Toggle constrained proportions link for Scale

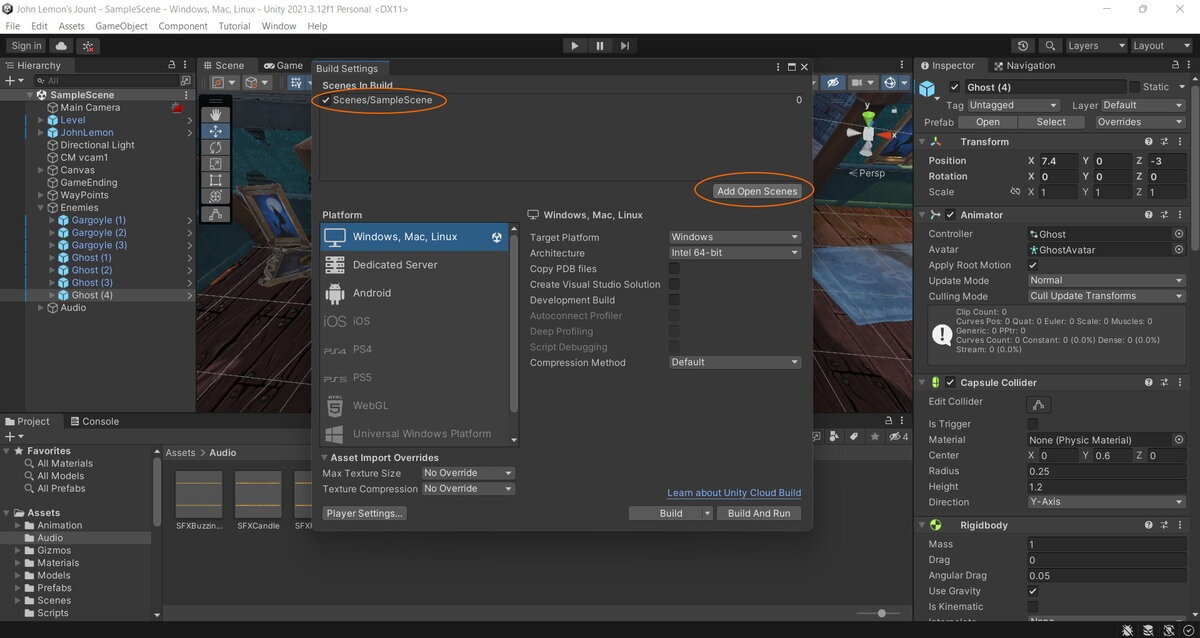click(1015, 192)
